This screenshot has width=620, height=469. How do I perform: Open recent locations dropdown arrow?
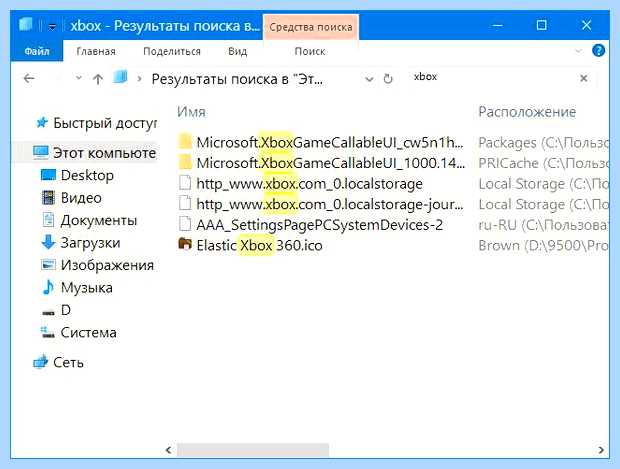pos(79,78)
